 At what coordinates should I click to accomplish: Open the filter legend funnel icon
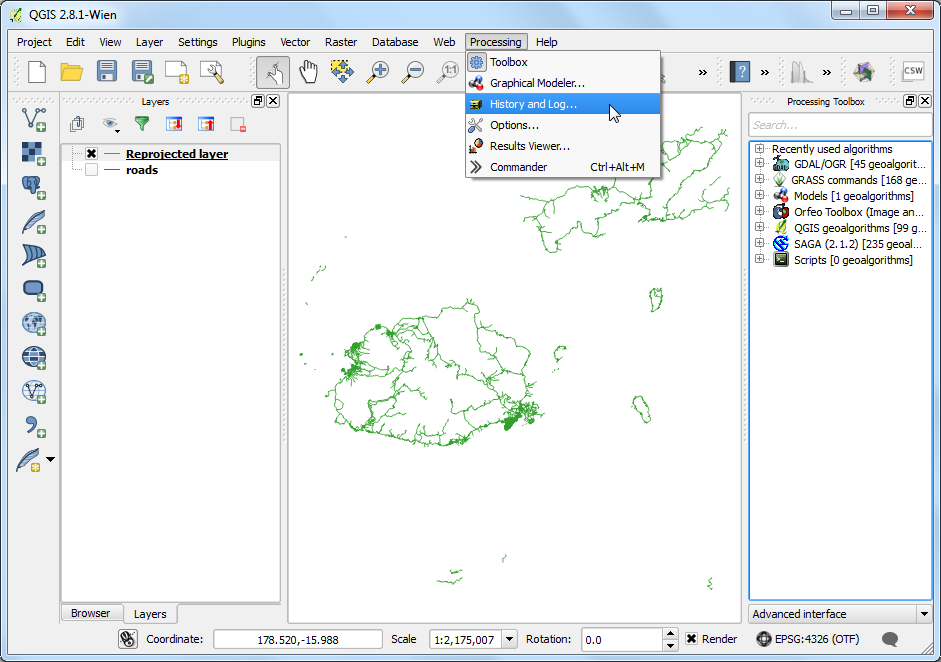pyautogui.click(x=142, y=124)
